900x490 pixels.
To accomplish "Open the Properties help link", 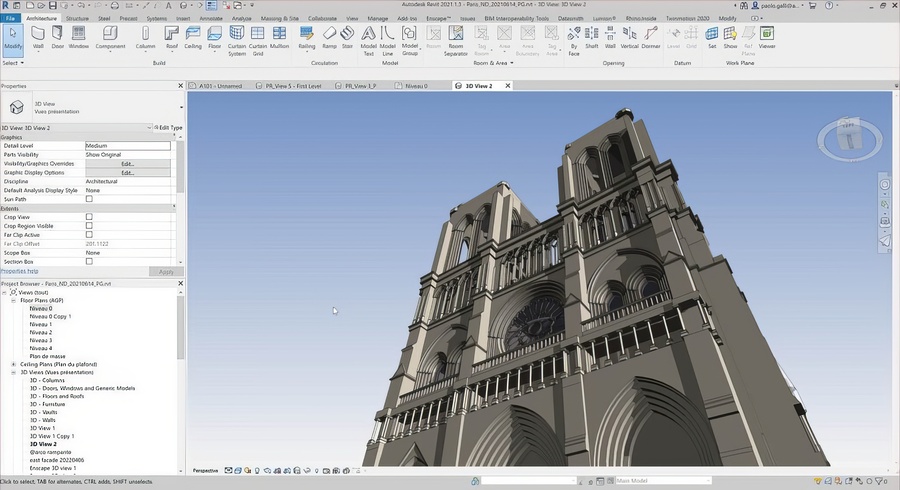I will click(20, 271).
